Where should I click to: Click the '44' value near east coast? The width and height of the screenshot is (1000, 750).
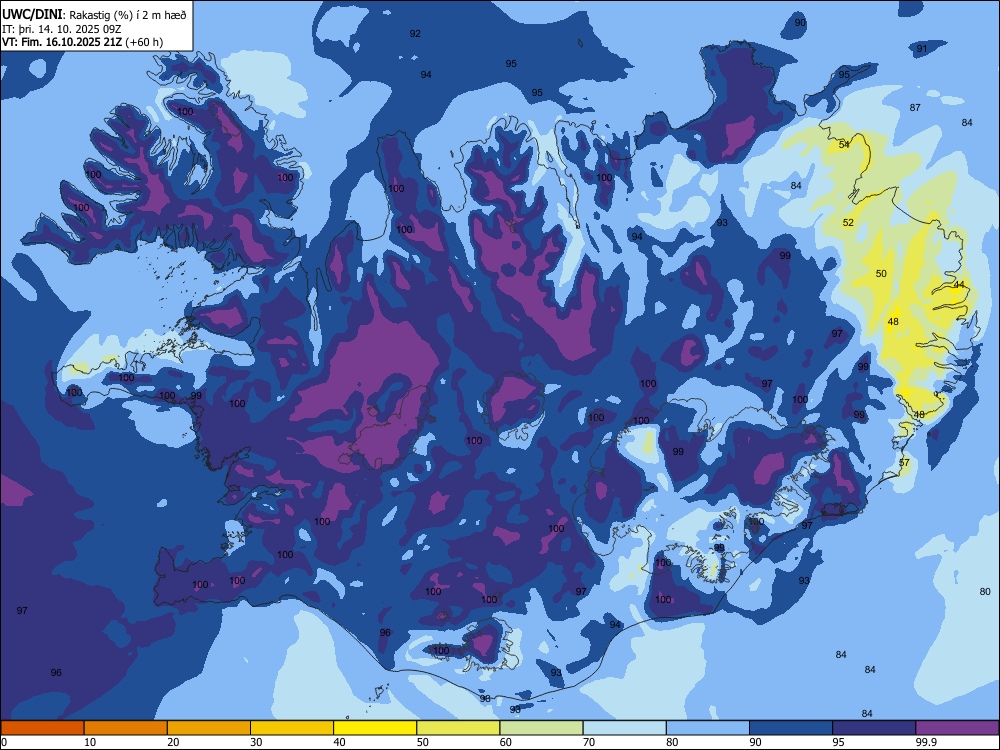(x=959, y=284)
